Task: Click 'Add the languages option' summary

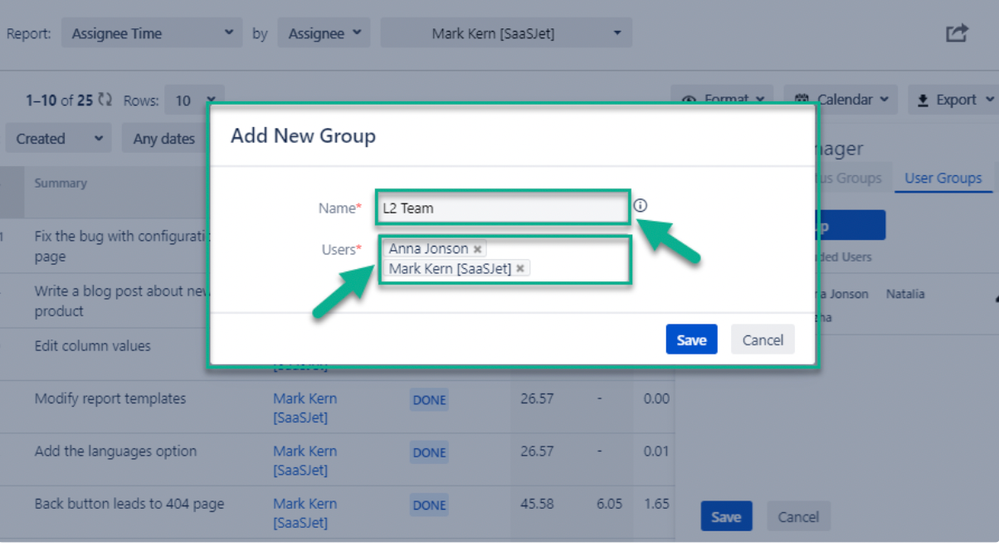Action: tap(115, 451)
